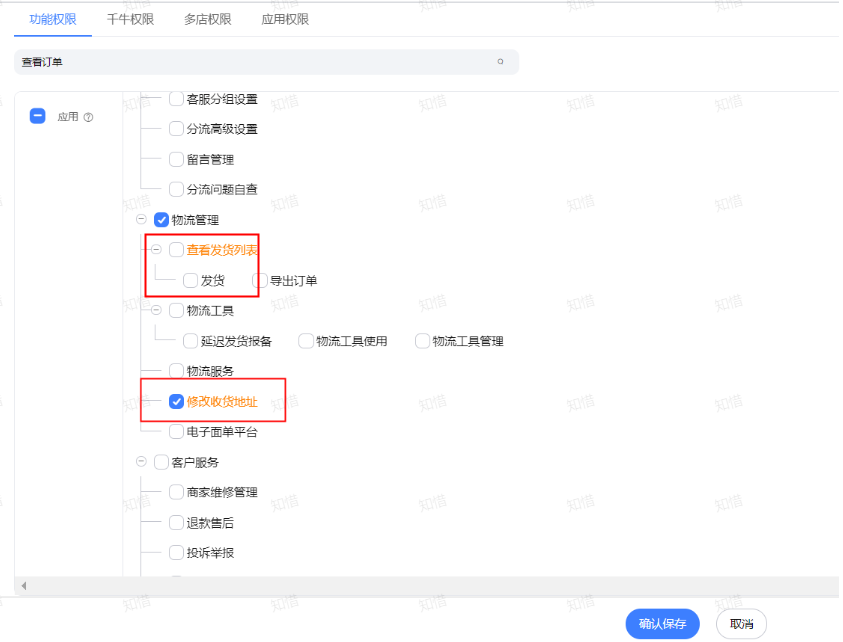Check the 客户服务 checkbox
The width and height of the screenshot is (843, 642).
coord(161,462)
